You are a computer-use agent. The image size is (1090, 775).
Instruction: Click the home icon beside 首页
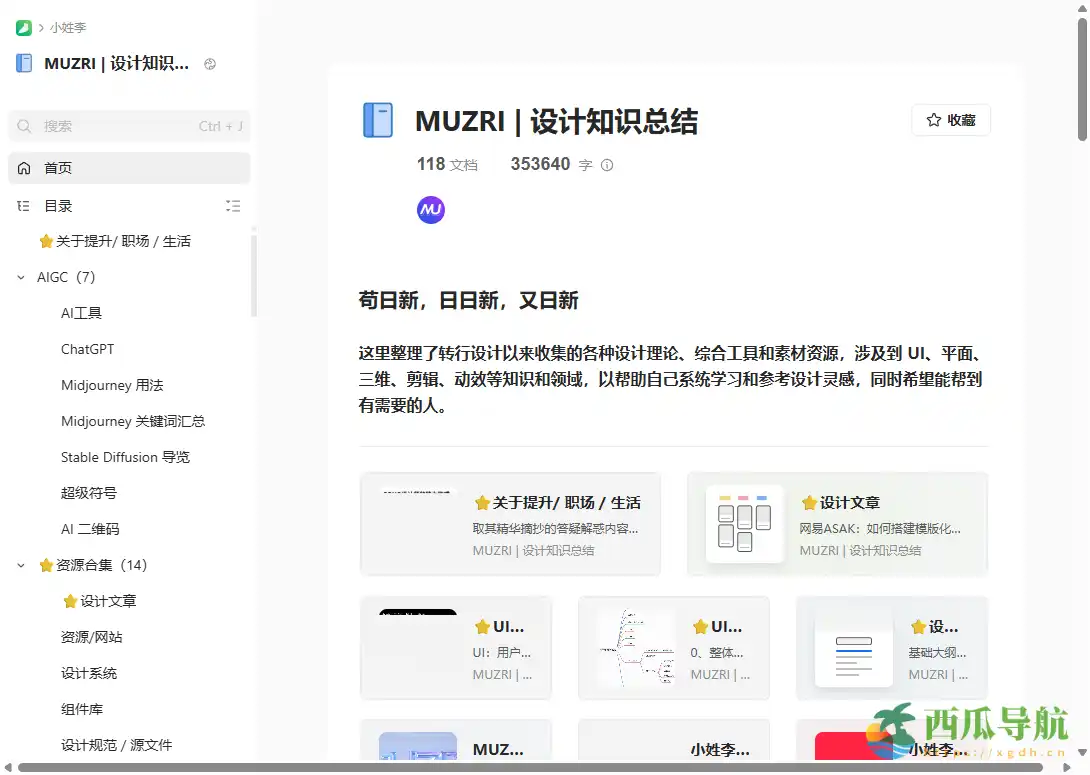click(25, 168)
